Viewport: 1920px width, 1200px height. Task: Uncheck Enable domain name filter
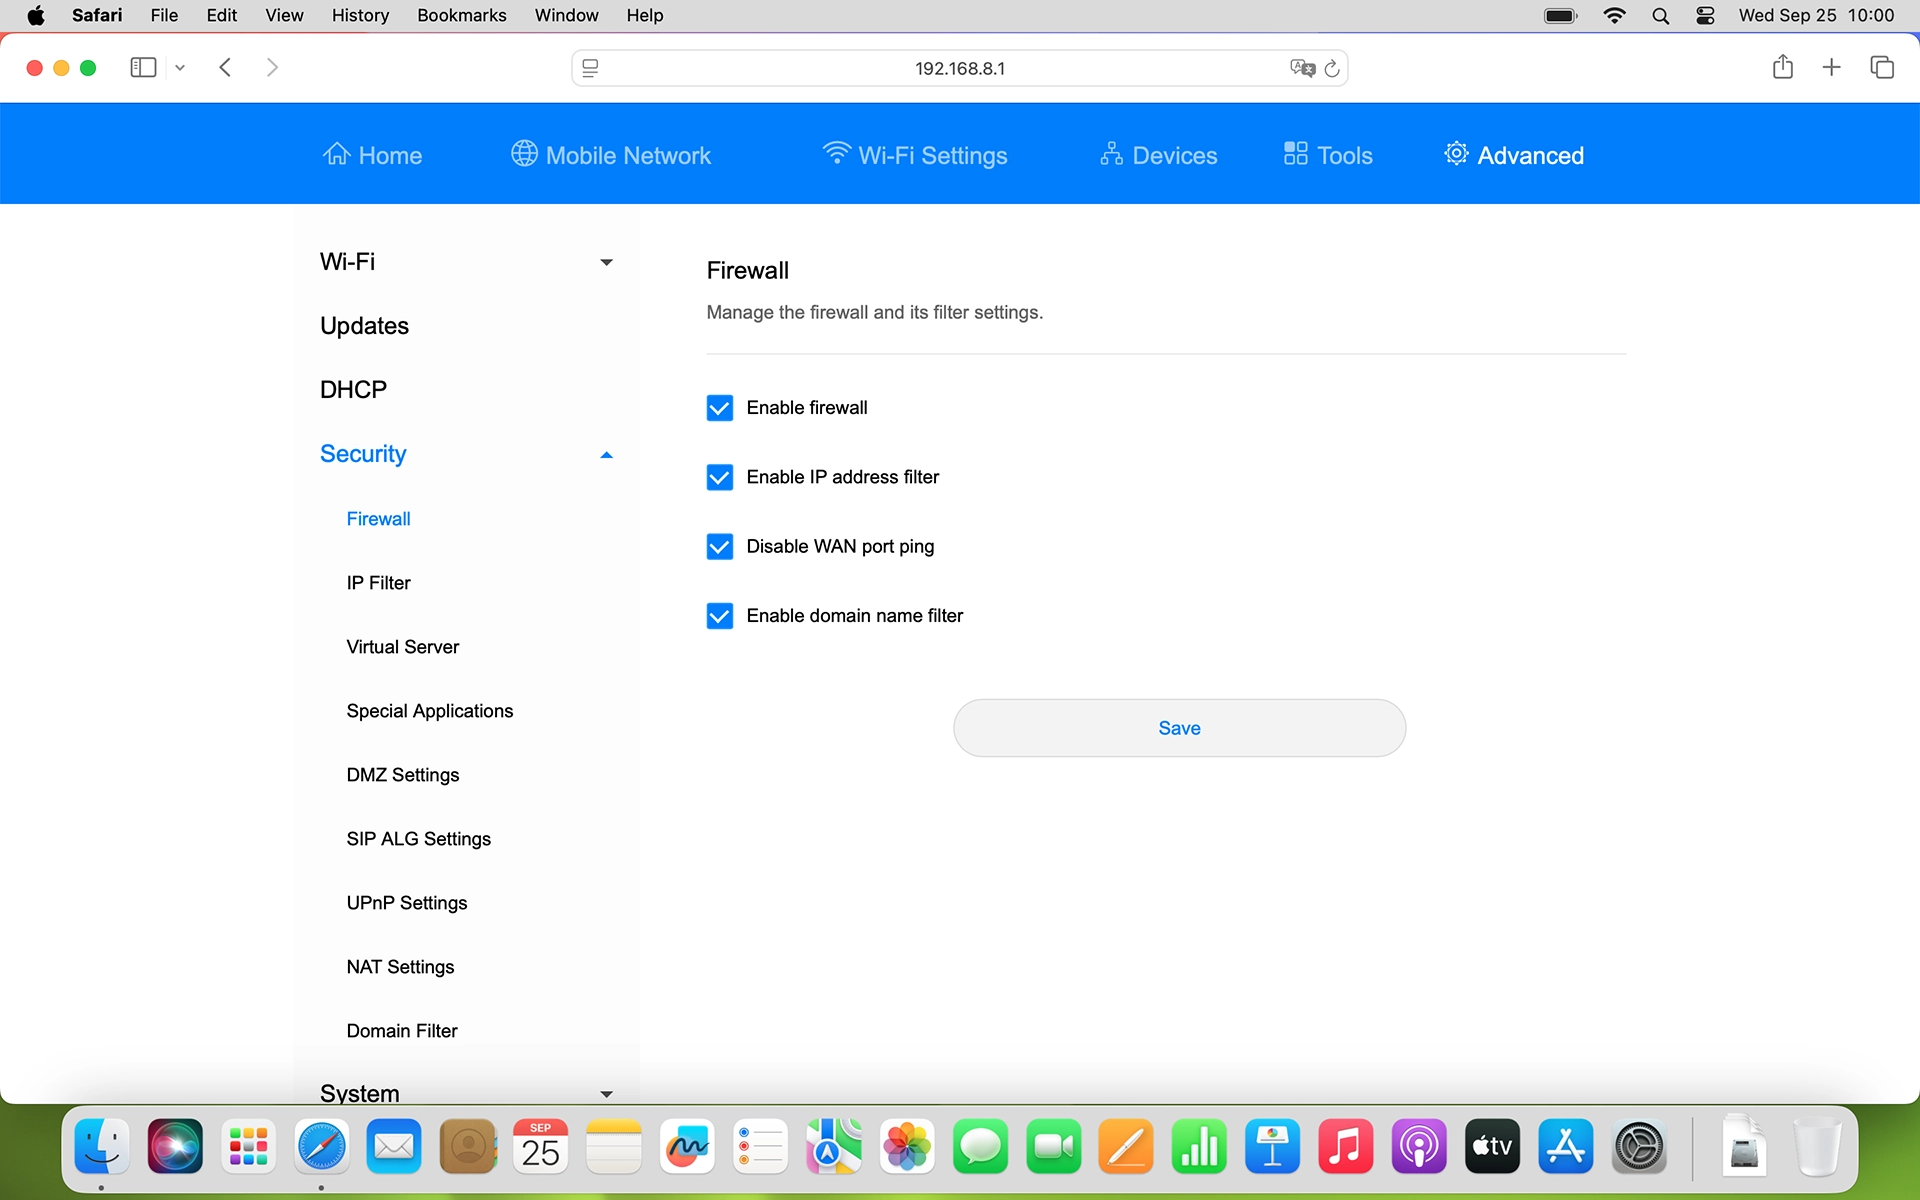[720, 616]
